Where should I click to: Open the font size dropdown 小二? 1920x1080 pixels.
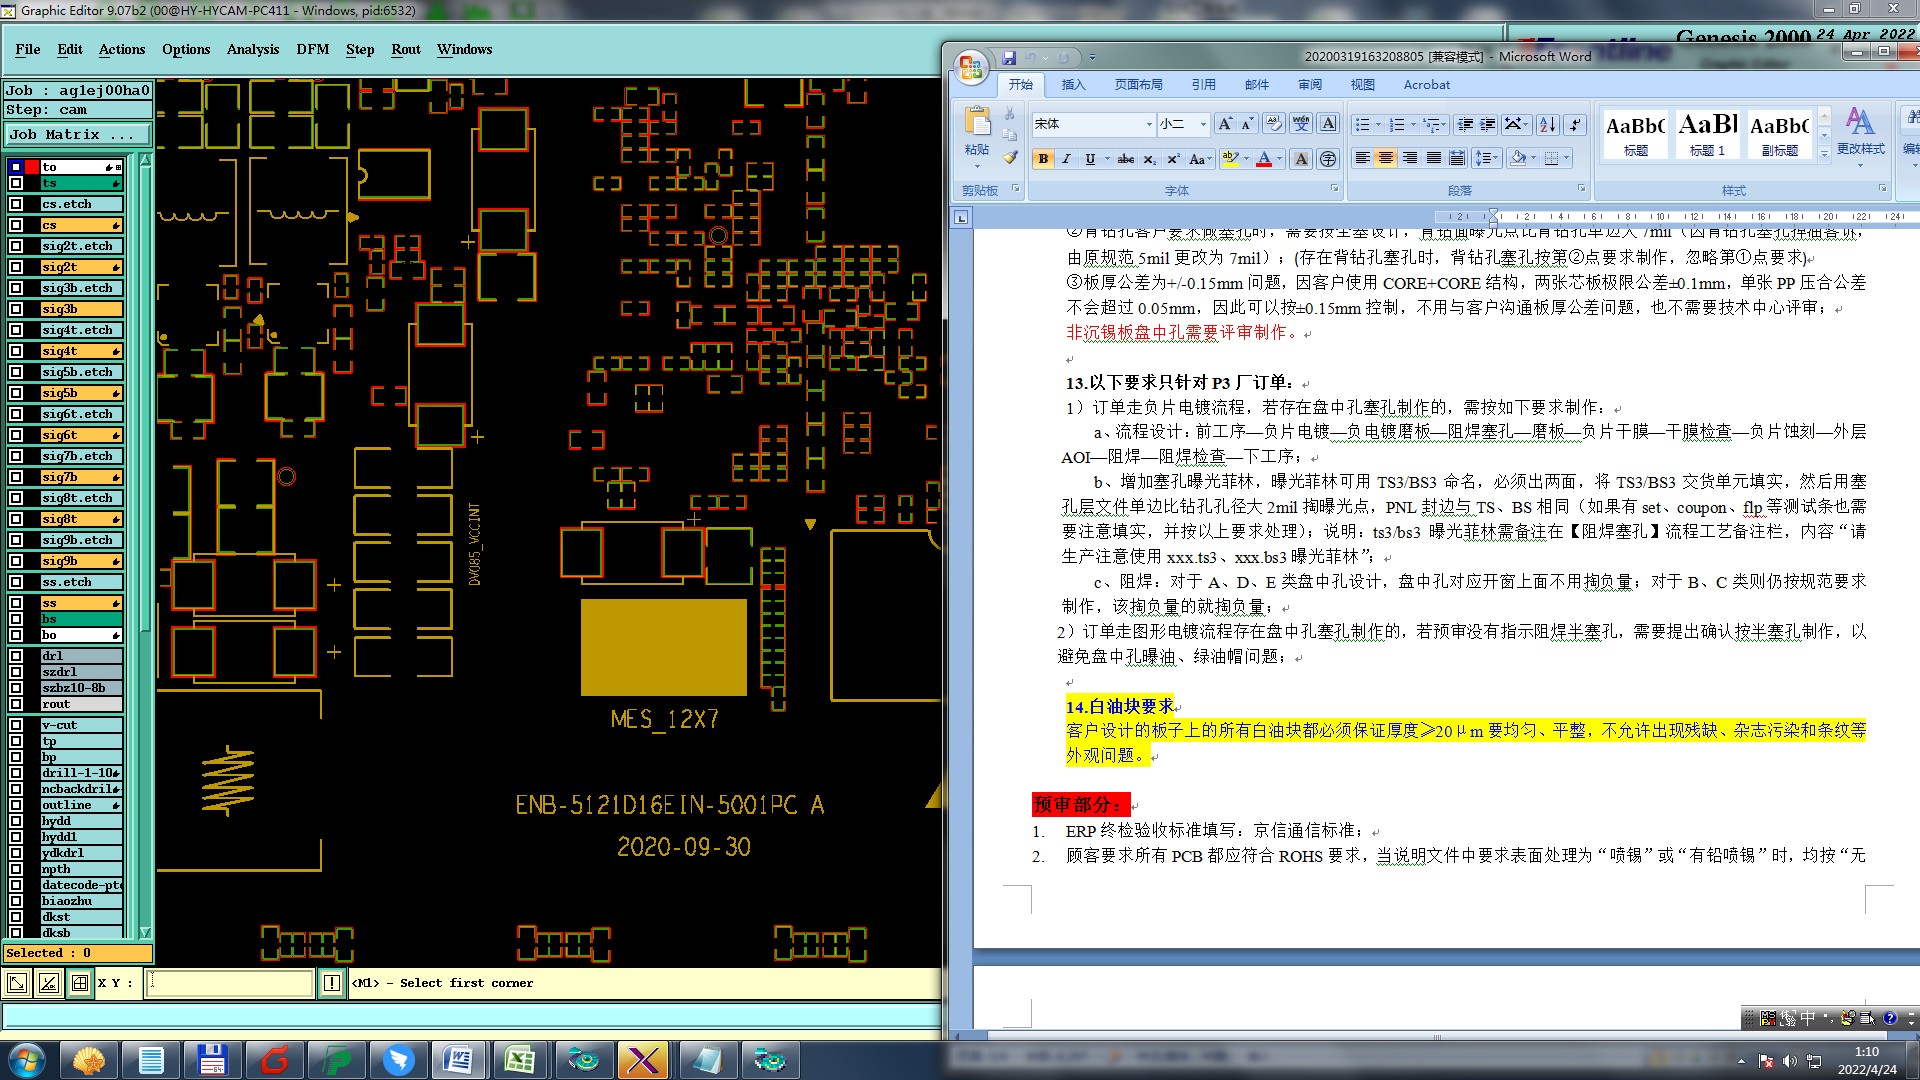(x=1203, y=124)
